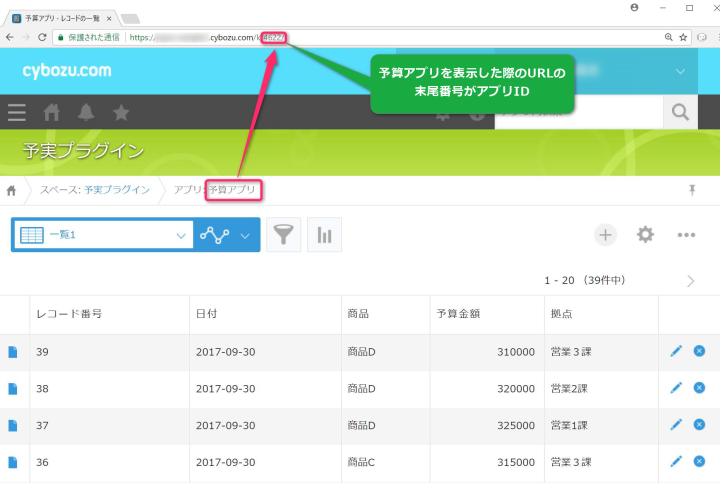Pin the breadcrumb bar with pin icon

click(691, 190)
